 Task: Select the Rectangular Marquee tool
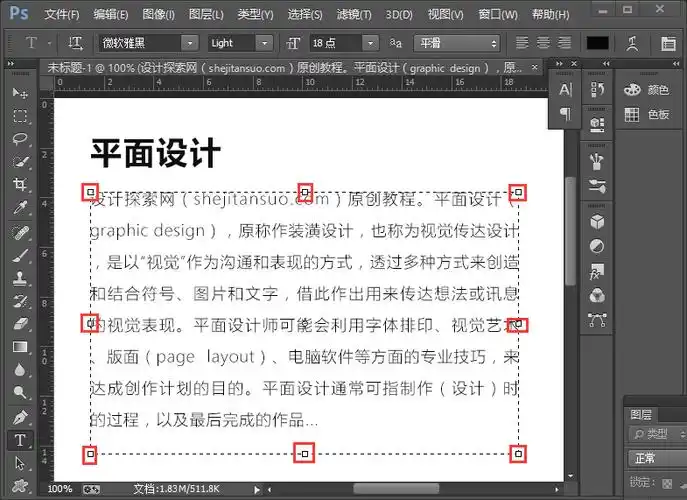point(20,116)
